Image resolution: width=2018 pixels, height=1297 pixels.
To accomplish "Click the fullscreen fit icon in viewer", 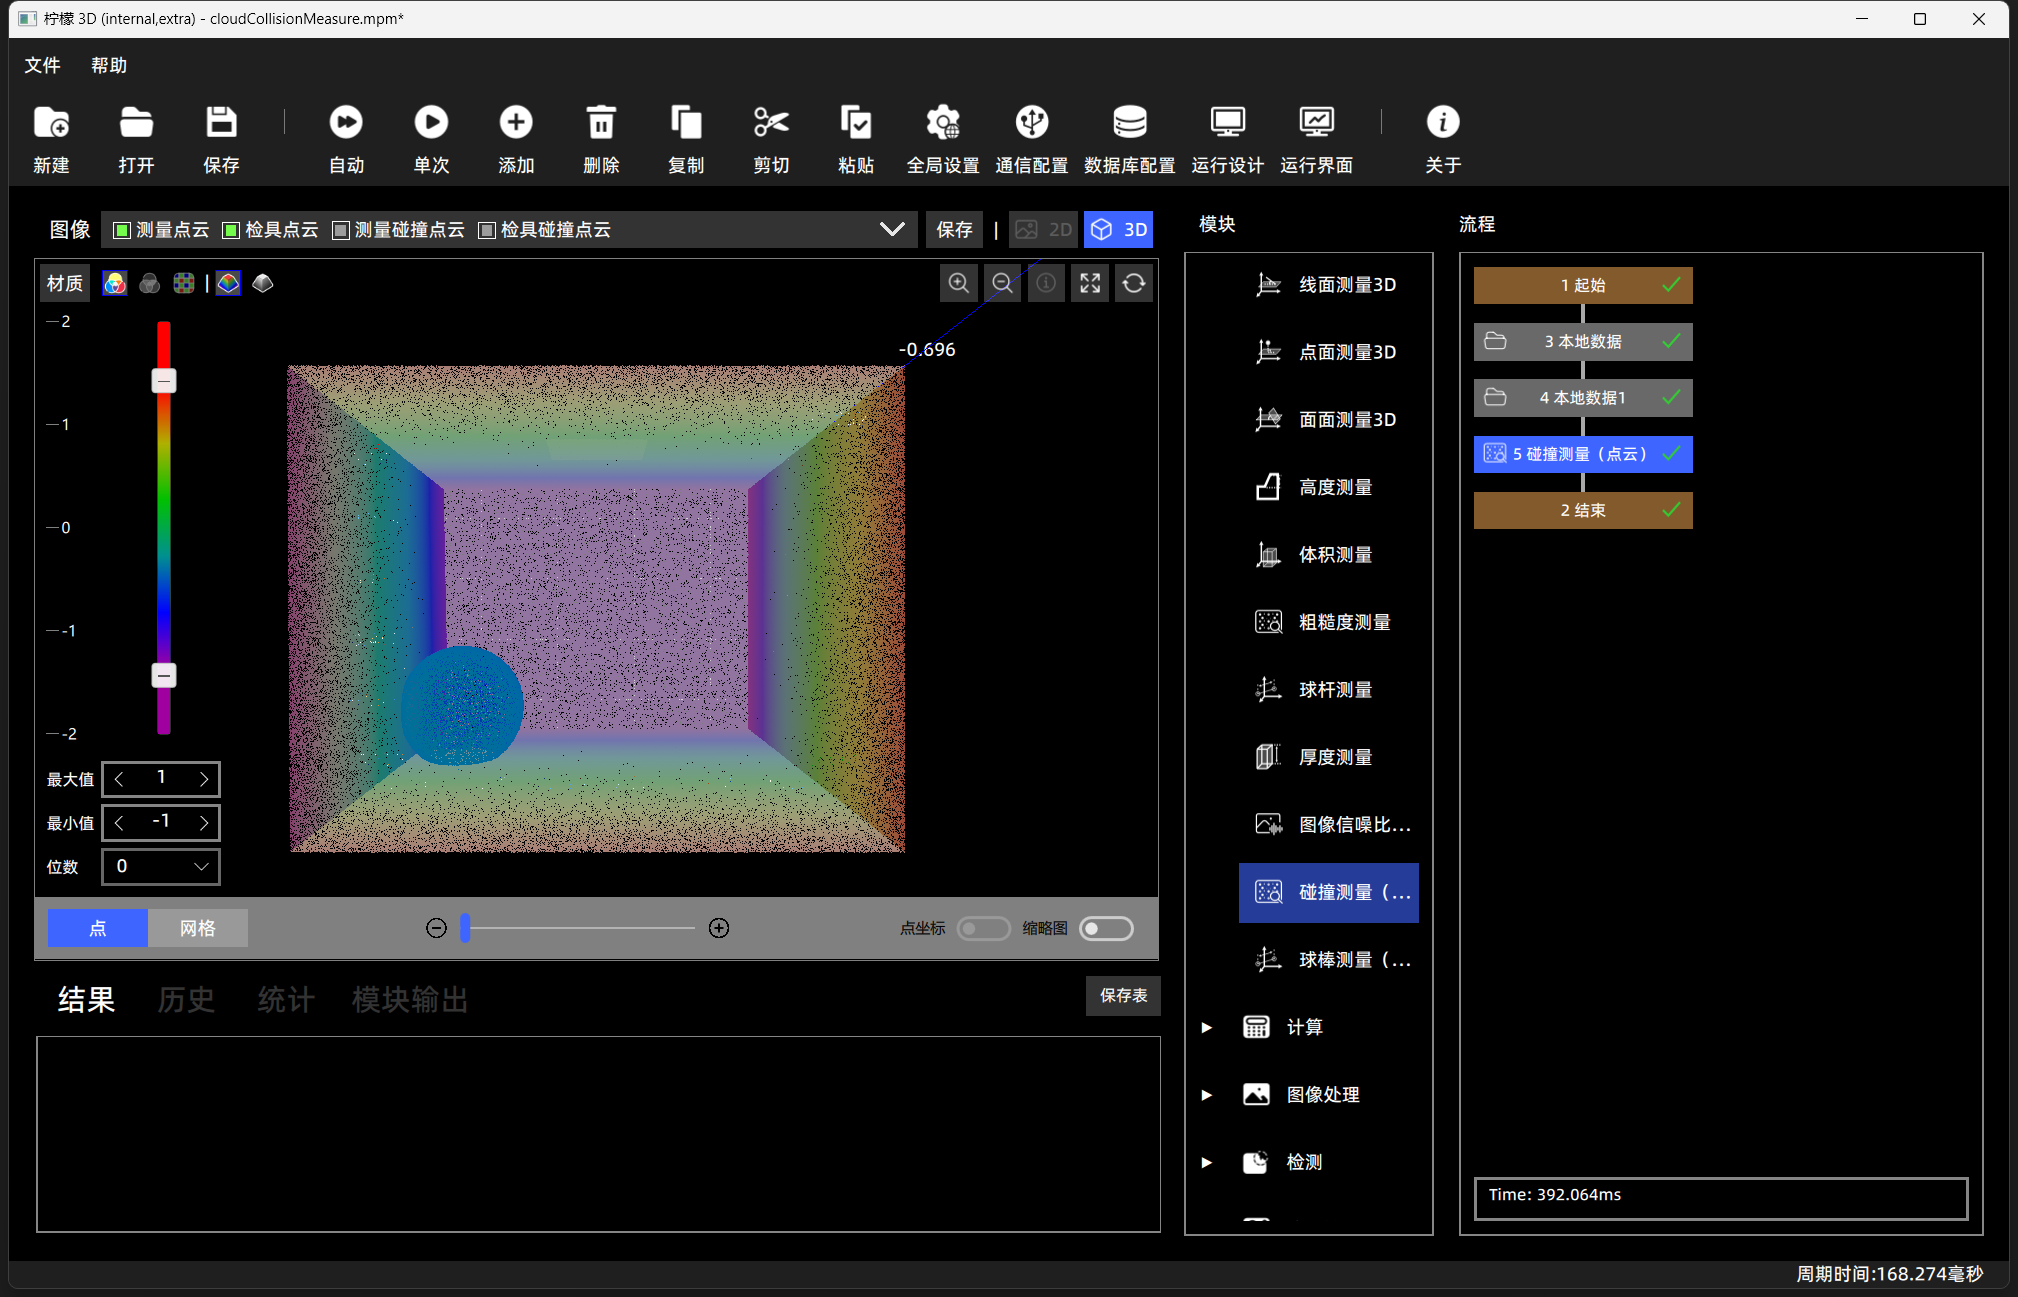I will point(1090,283).
